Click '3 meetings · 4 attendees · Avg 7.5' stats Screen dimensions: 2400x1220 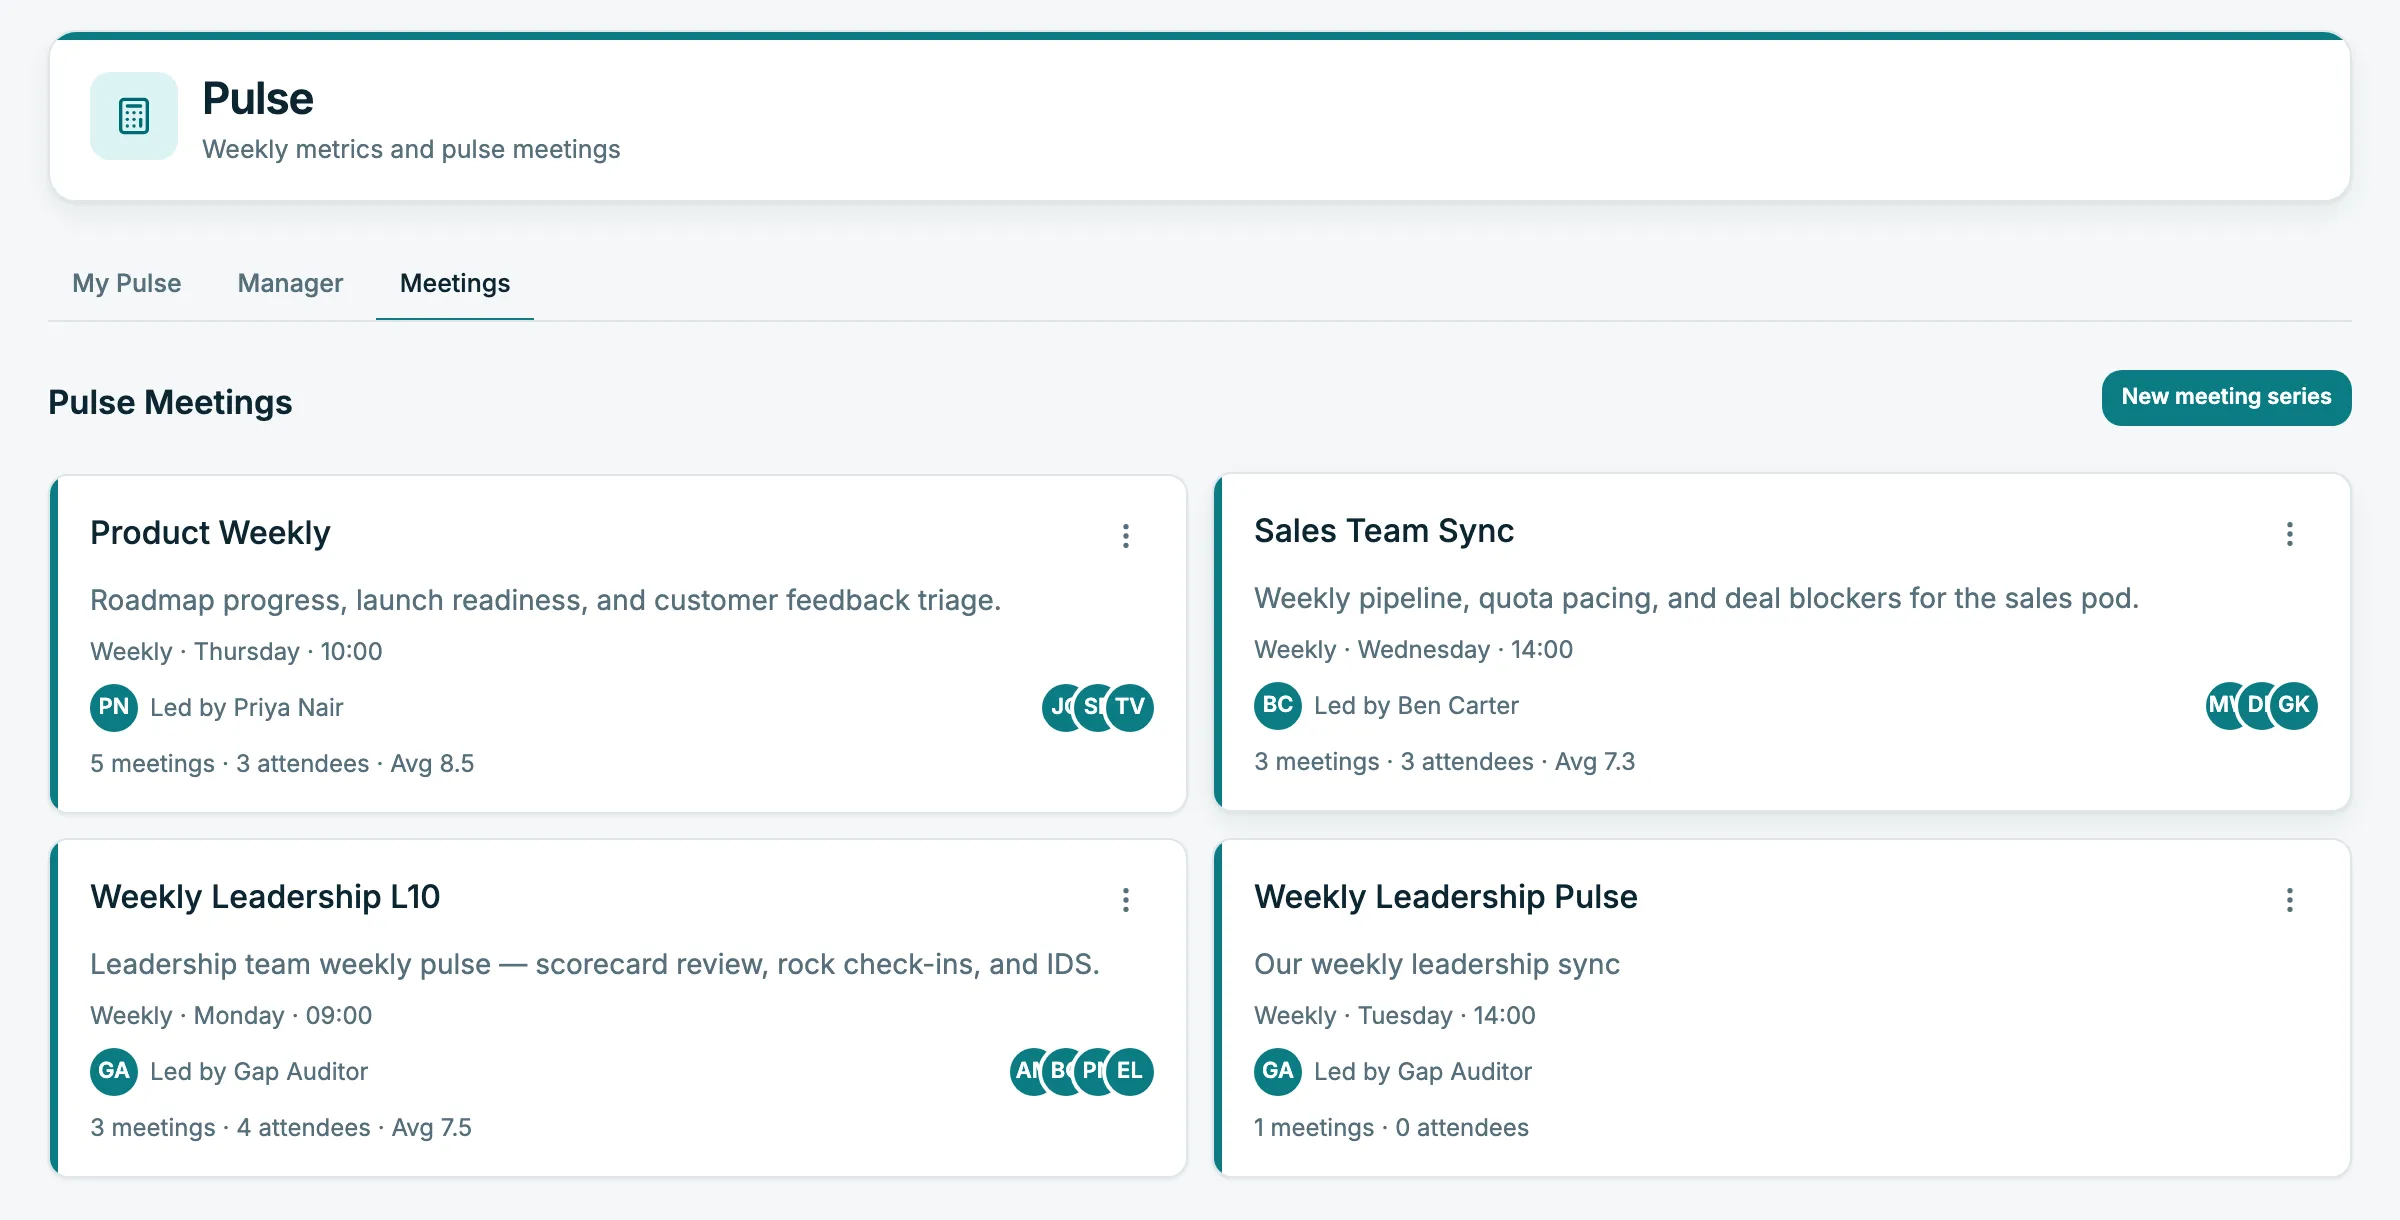281,1128
